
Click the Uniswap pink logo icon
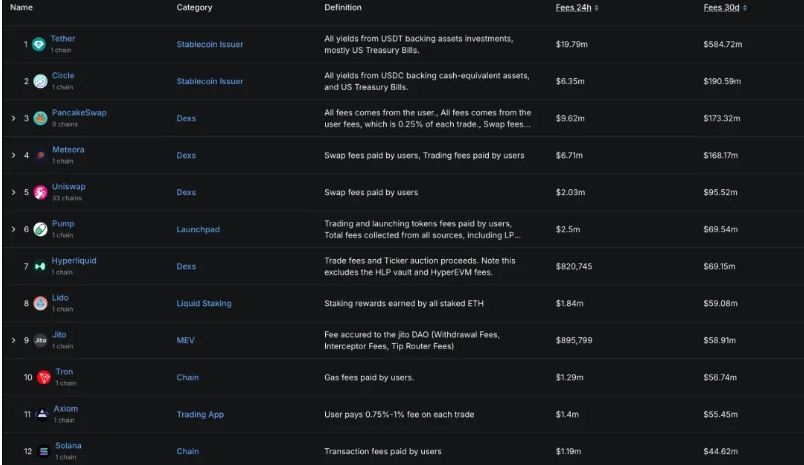pos(40,192)
